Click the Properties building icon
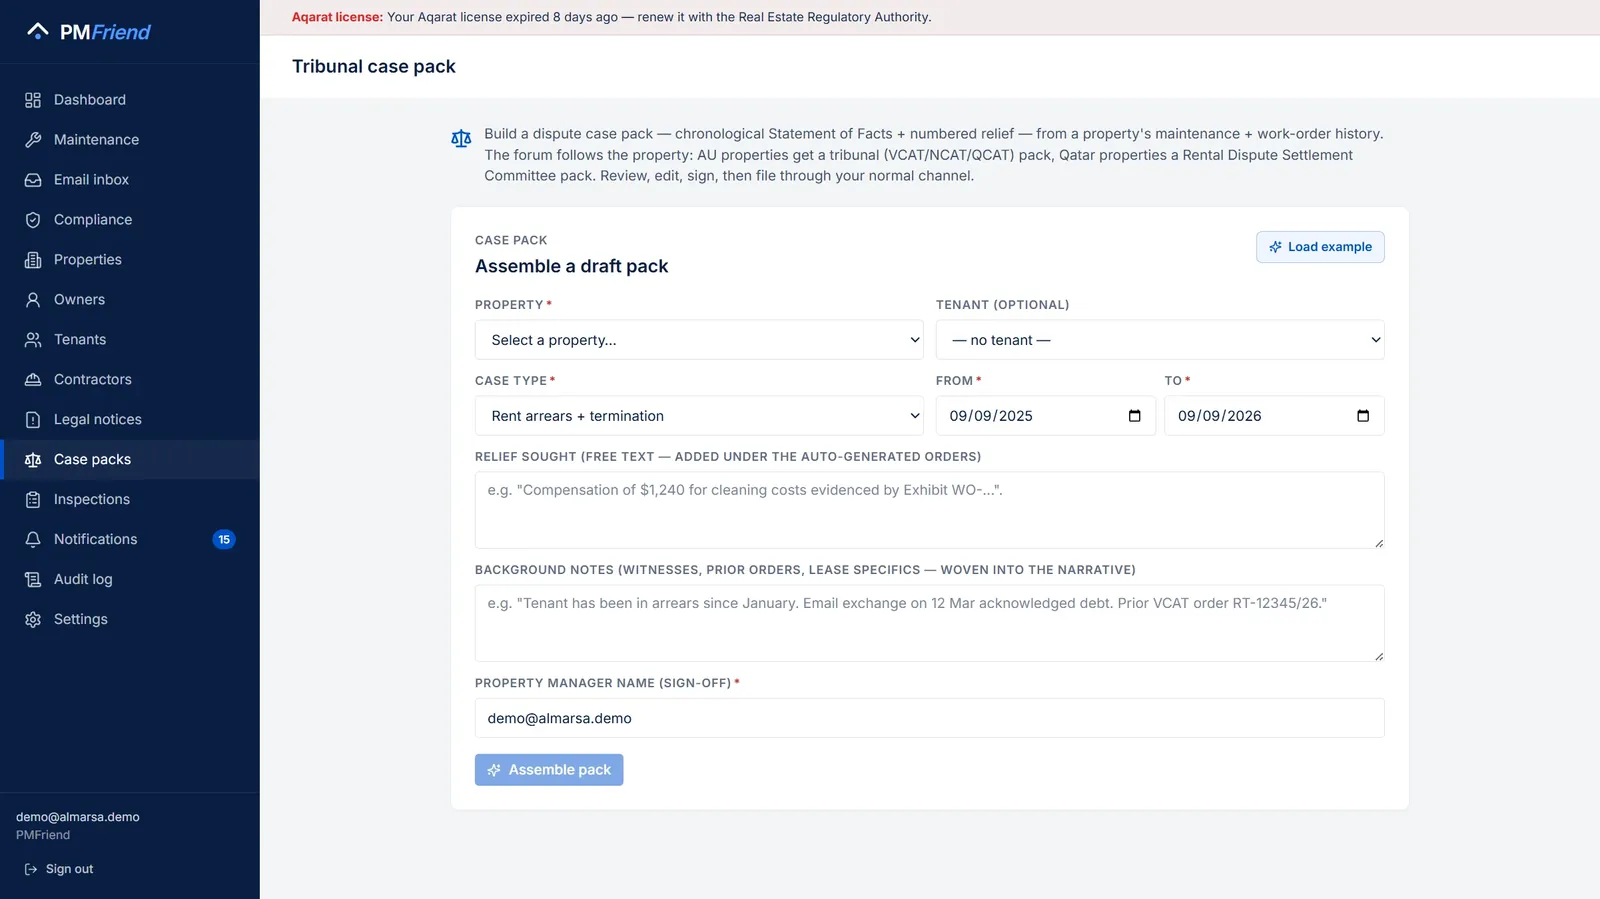Screen dimensions: 1600x899 tap(33, 260)
